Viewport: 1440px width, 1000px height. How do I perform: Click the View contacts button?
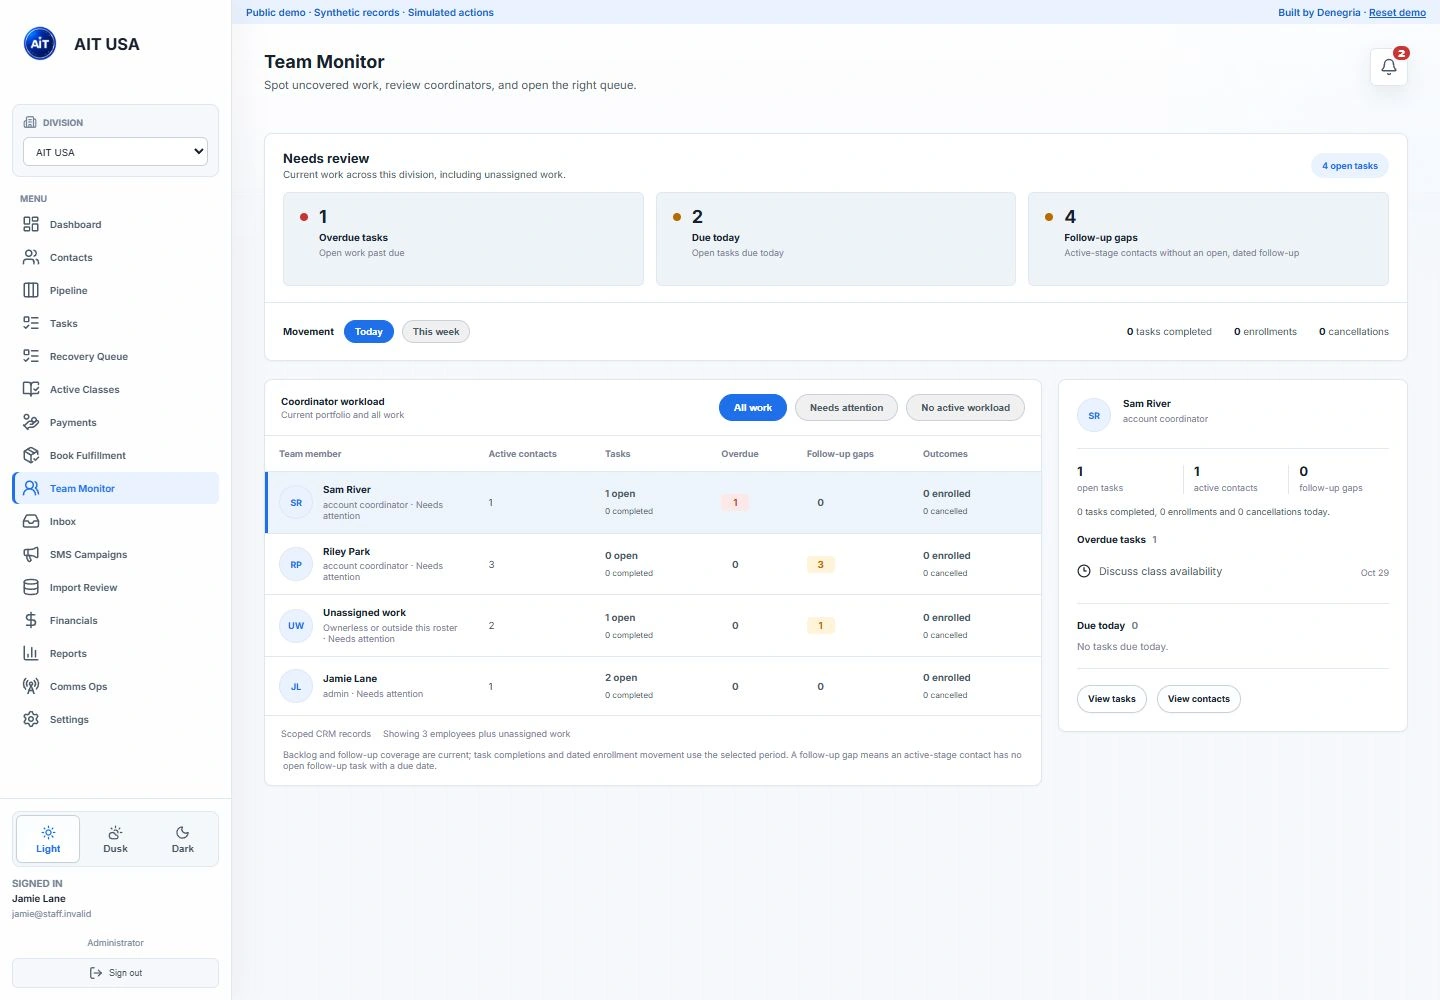coord(1199,699)
